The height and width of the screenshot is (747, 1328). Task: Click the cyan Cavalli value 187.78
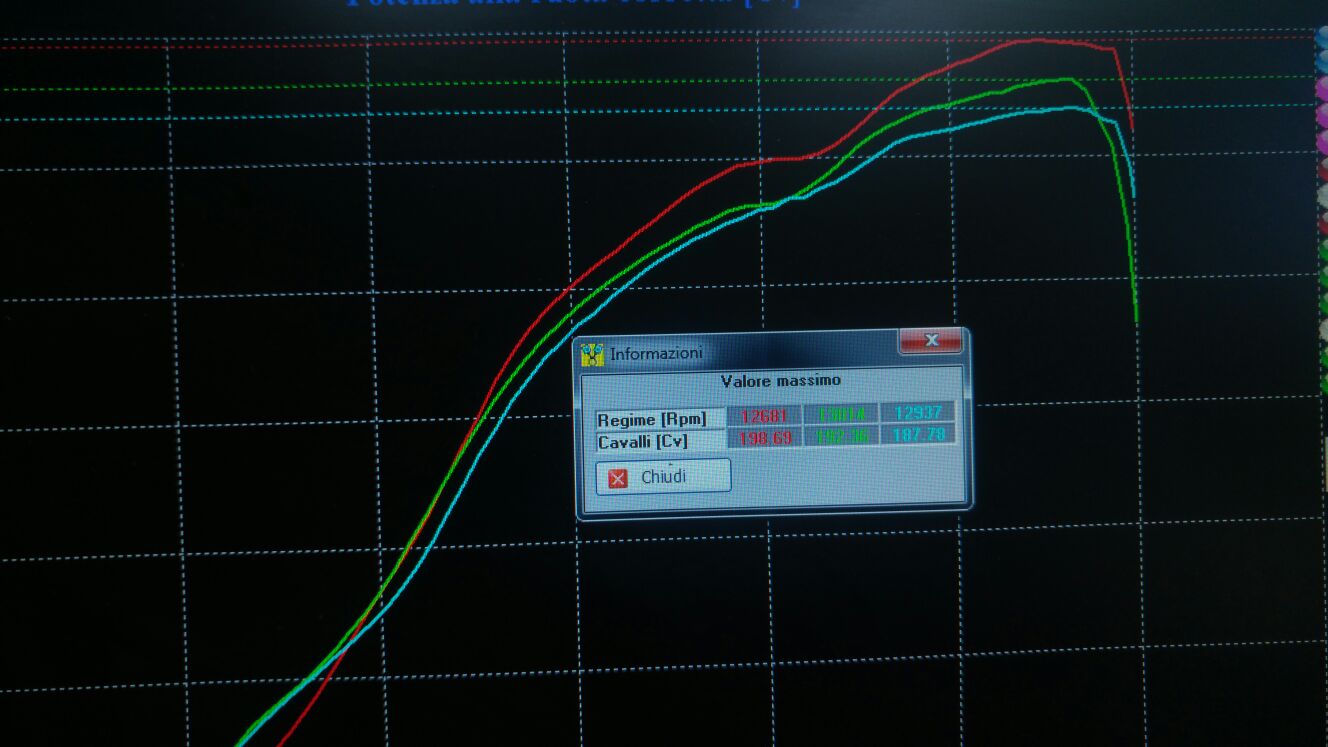[917, 435]
